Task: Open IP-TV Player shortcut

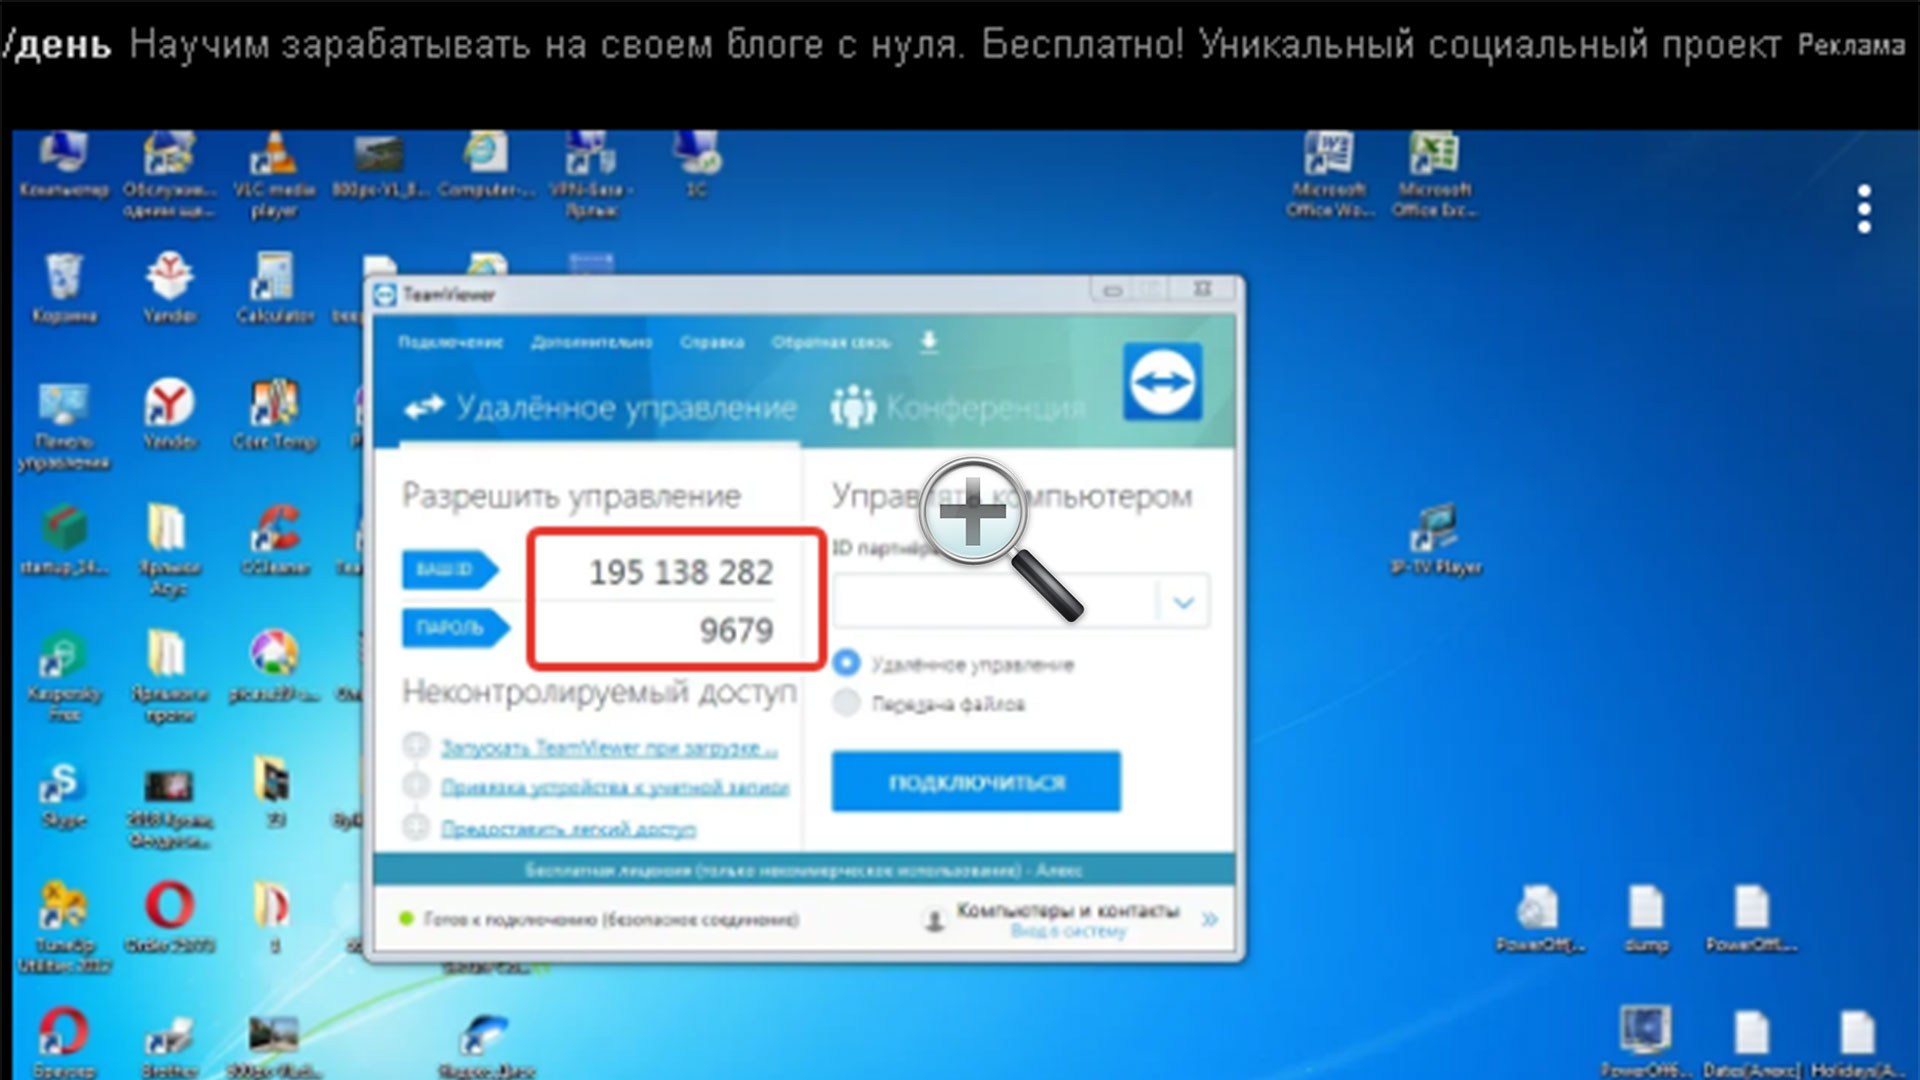Action: tap(1436, 540)
